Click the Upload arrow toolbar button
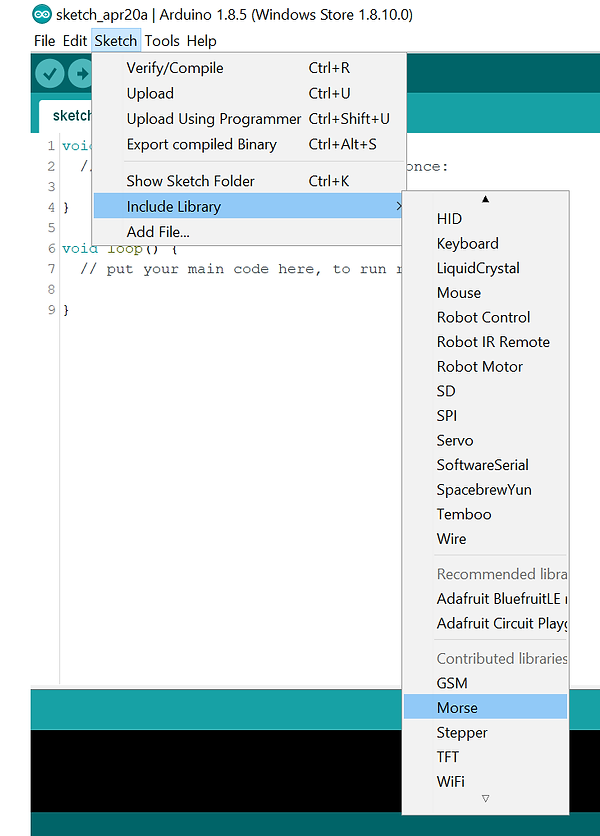The height and width of the screenshot is (836, 600). tap(81, 74)
